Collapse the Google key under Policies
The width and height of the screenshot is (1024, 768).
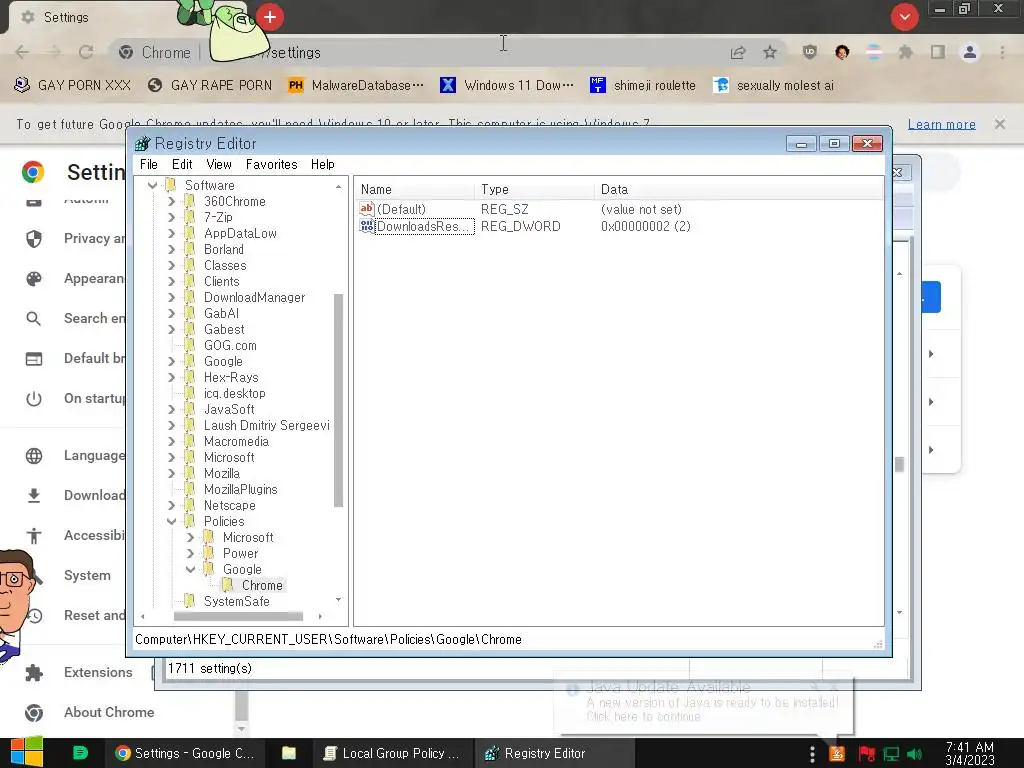190,569
